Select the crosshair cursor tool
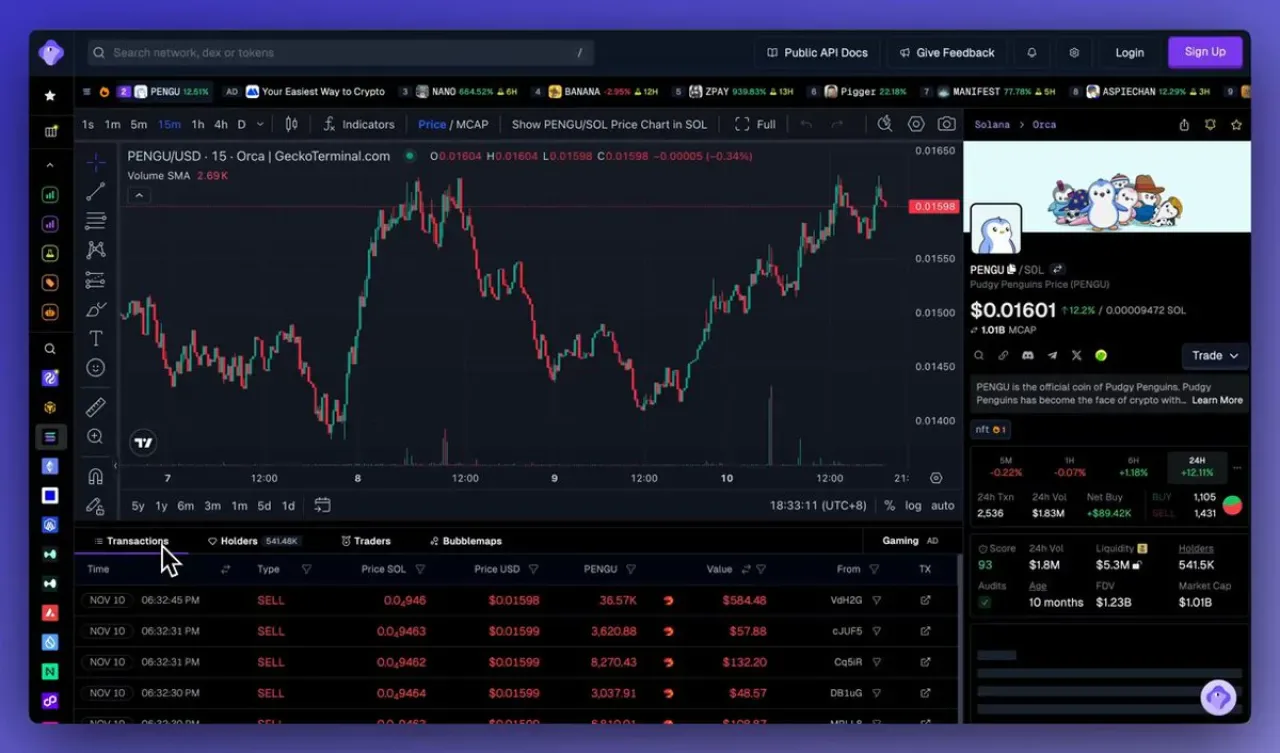This screenshot has height=753, width=1280. [96, 162]
